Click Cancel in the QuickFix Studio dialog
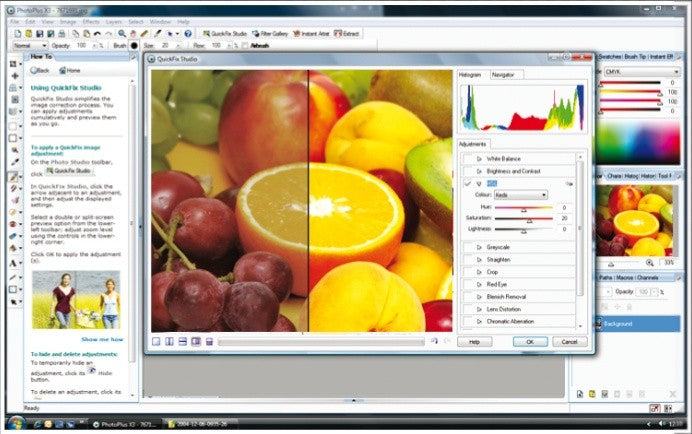The width and height of the screenshot is (692, 434). pyautogui.click(x=569, y=342)
